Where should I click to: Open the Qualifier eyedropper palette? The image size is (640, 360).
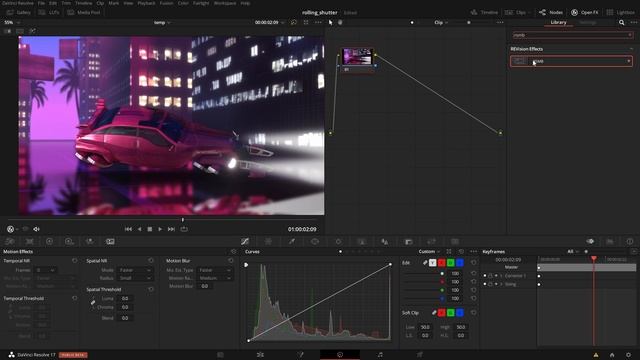[292, 242]
